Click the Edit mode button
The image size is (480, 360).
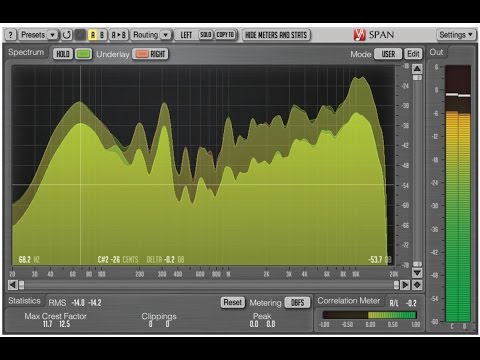click(x=413, y=54)
